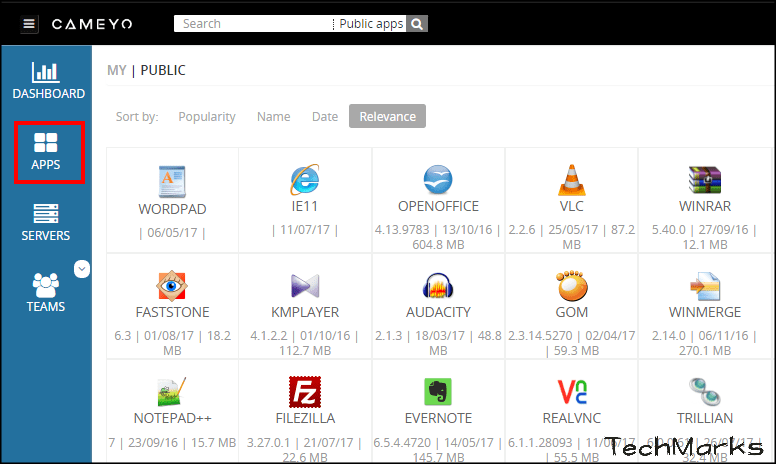Sort apps by Date
This screenshot has height=464, width=776.
[325, 116]
